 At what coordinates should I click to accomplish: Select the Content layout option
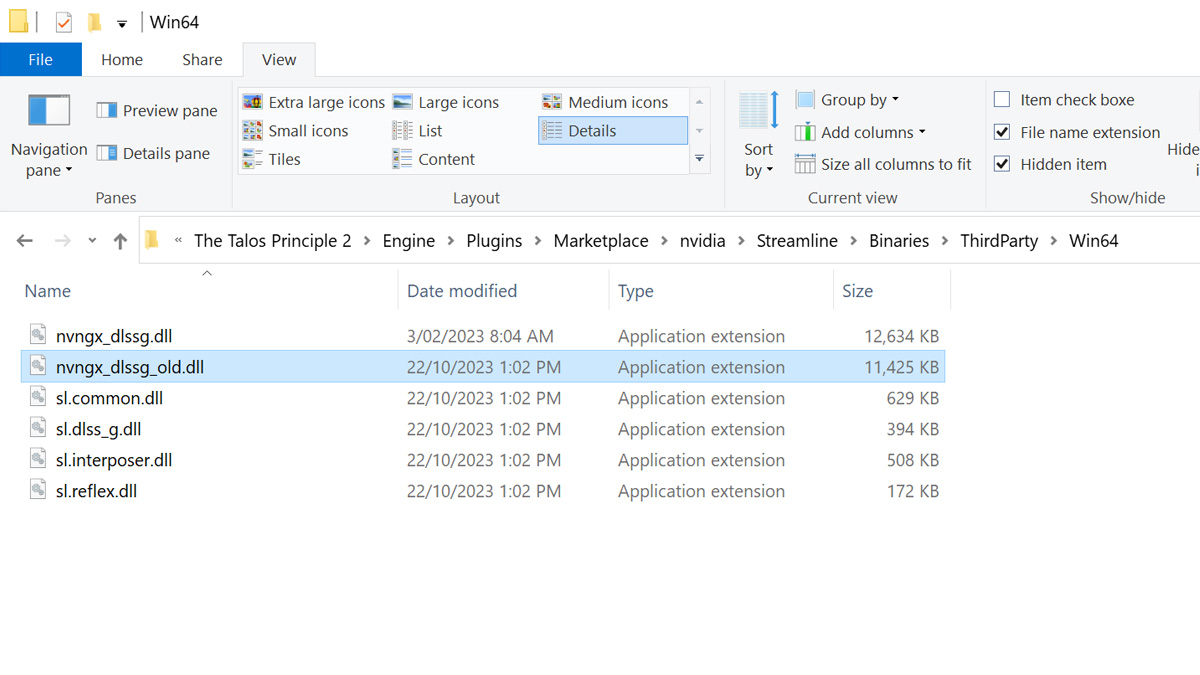[x=434, y=159]
